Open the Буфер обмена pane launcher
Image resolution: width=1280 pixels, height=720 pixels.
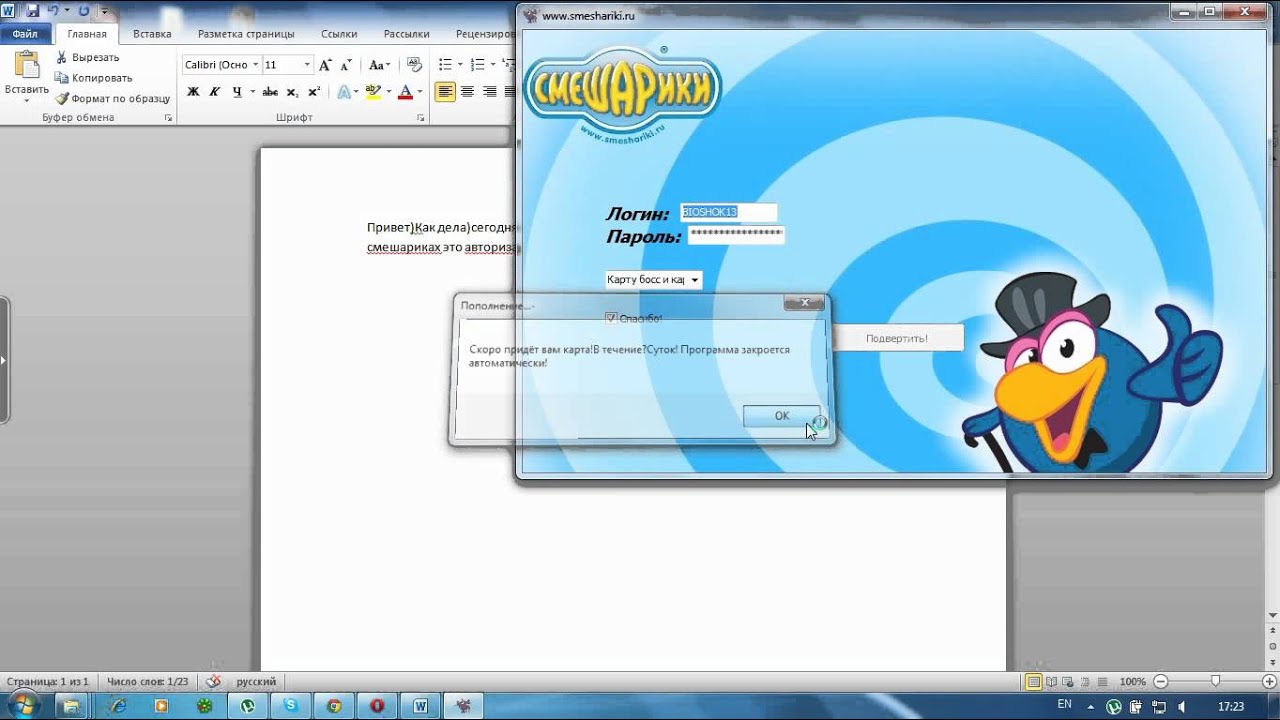coord(169,118)
